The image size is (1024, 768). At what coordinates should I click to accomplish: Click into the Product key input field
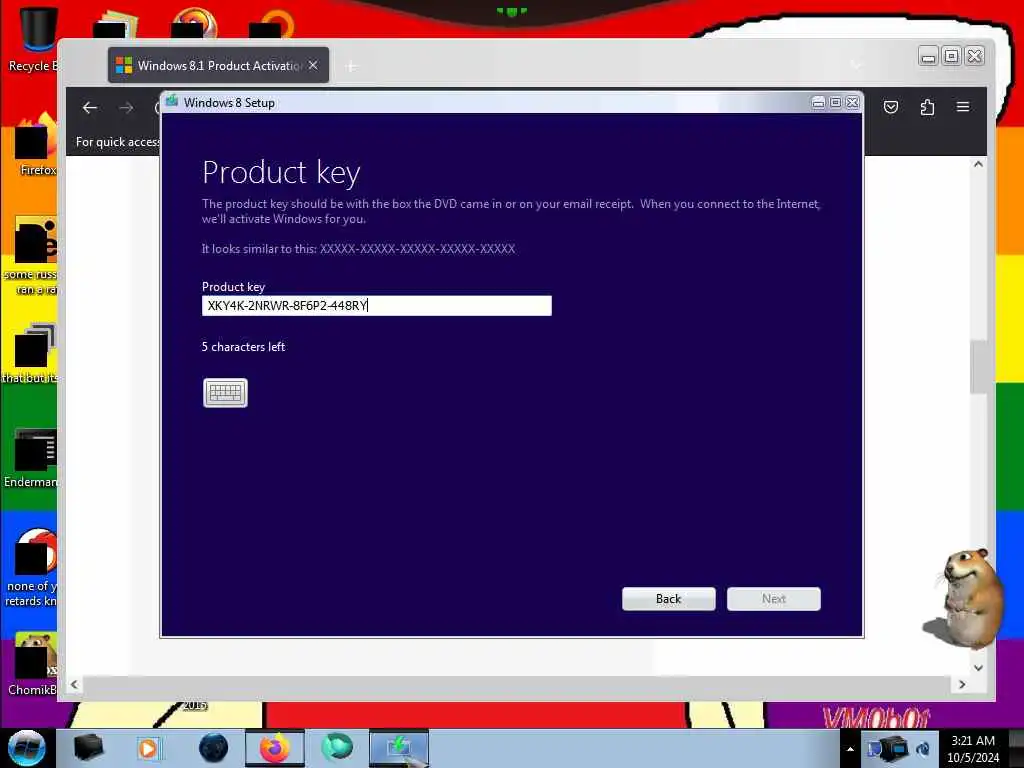377,306
